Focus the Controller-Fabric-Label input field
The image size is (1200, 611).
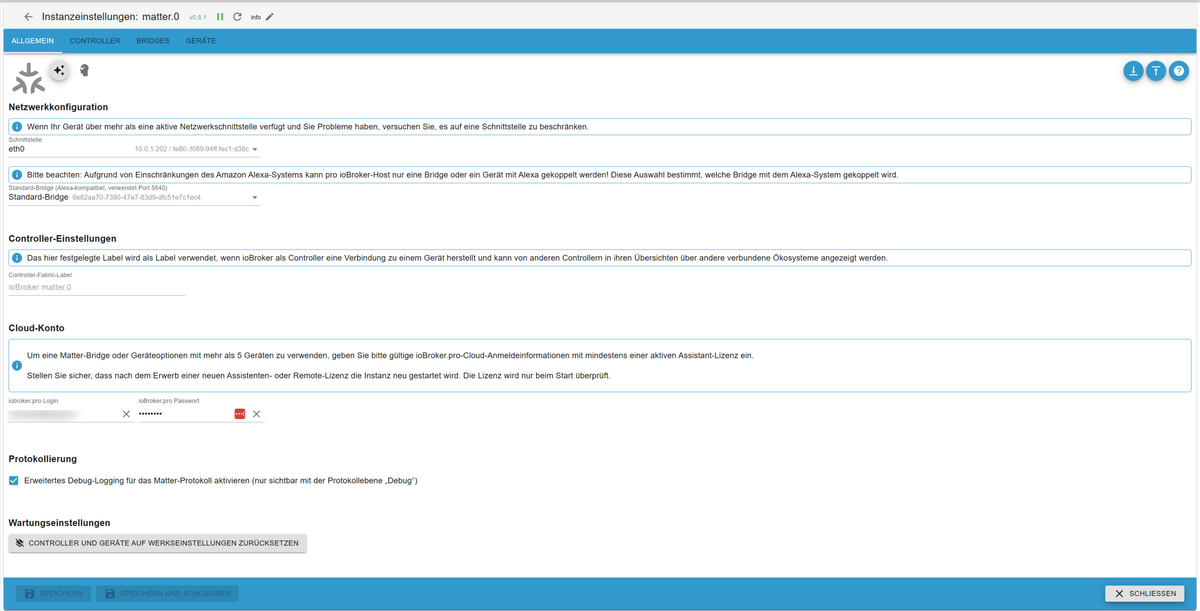click(x=97, y=288)
